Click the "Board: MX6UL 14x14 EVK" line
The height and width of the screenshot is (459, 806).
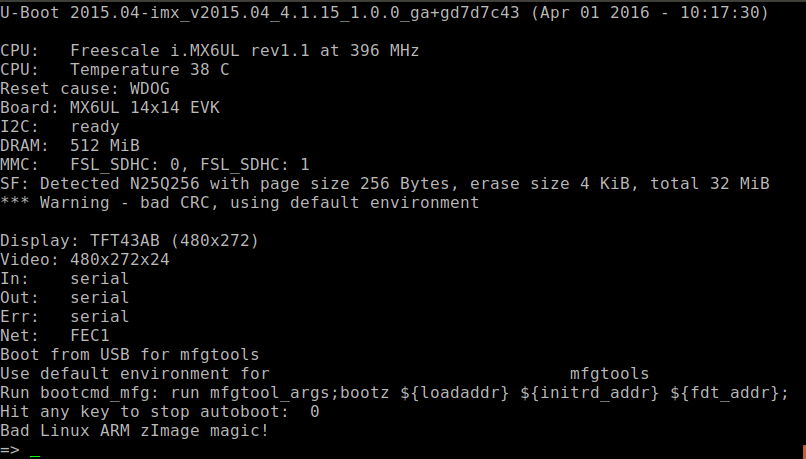(x=110, y=107)
